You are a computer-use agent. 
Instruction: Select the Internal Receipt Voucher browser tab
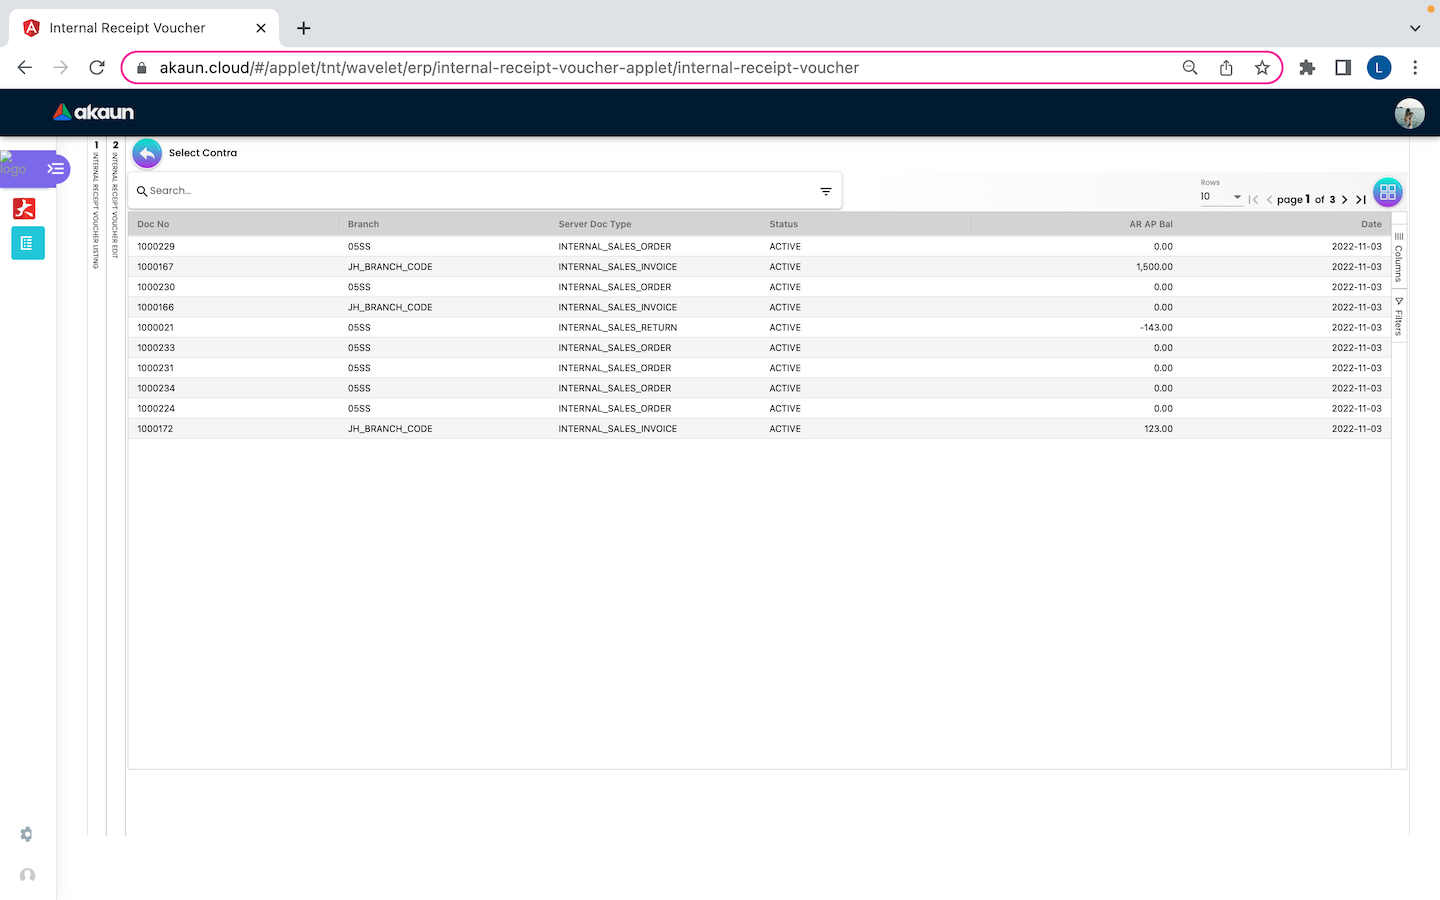pyautogui.click(x=144, y=28)
